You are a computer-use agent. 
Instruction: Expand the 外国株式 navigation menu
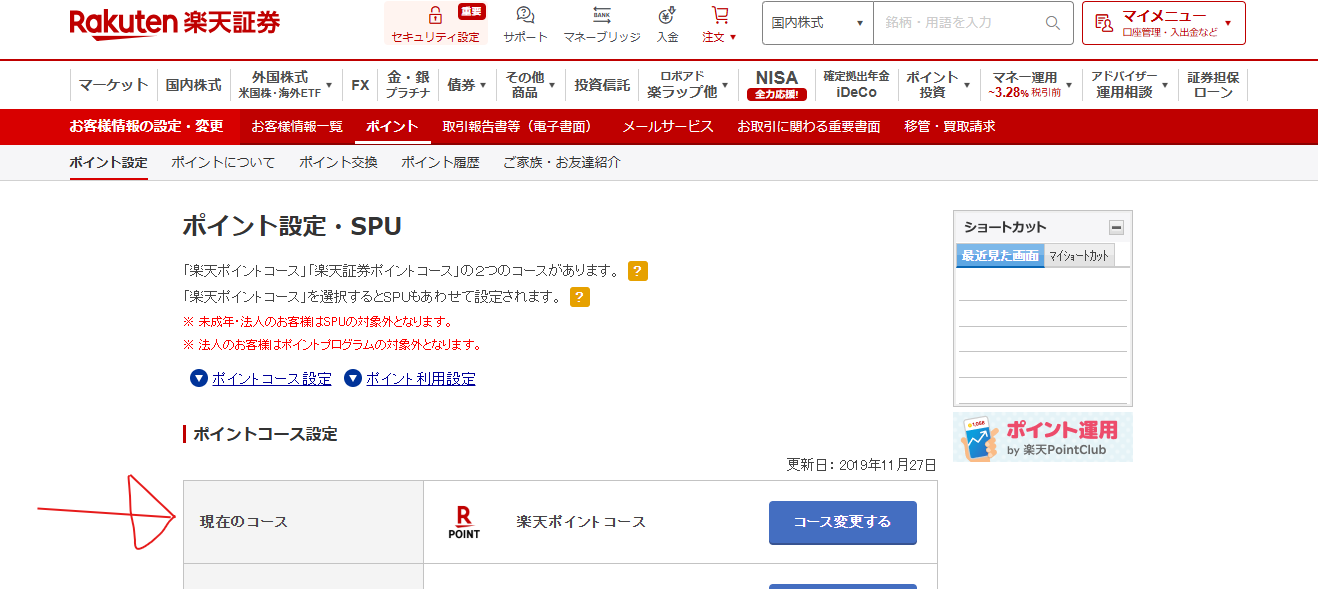285,85
